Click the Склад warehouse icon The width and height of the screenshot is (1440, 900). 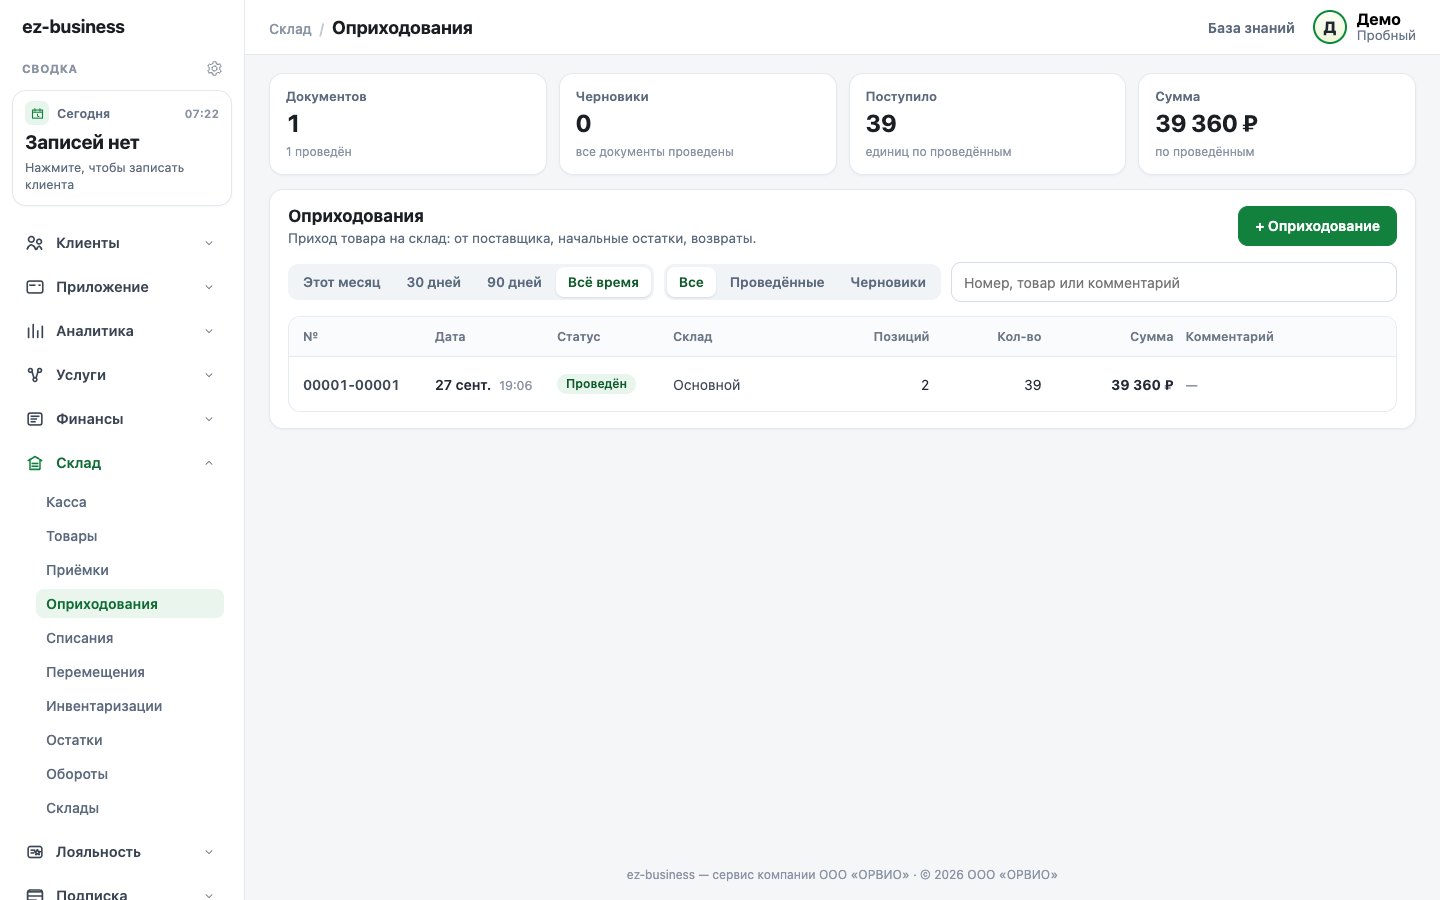coord(35,463)
